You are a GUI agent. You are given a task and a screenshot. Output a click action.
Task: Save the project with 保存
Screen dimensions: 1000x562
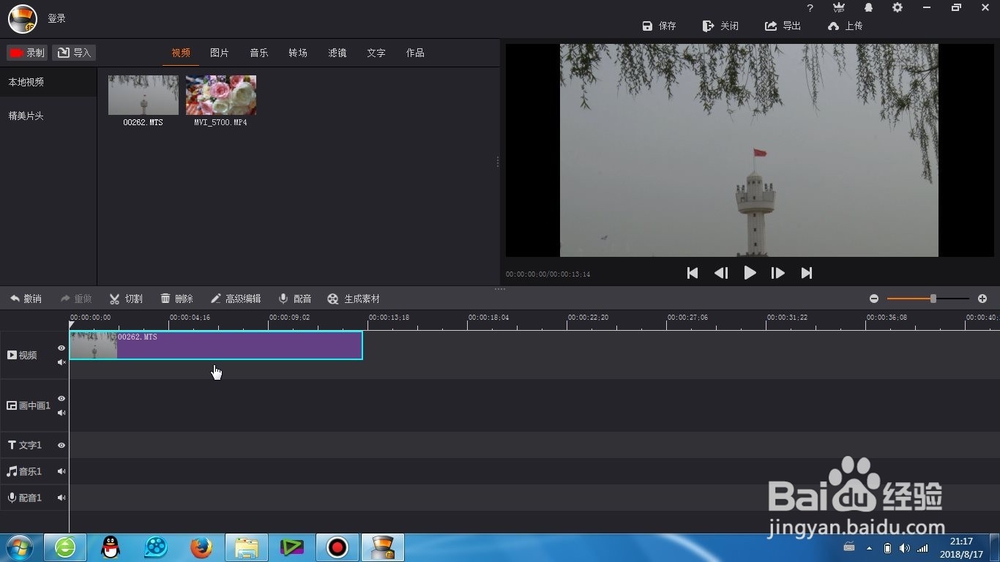pyautogui.click(x=659, y=26)
